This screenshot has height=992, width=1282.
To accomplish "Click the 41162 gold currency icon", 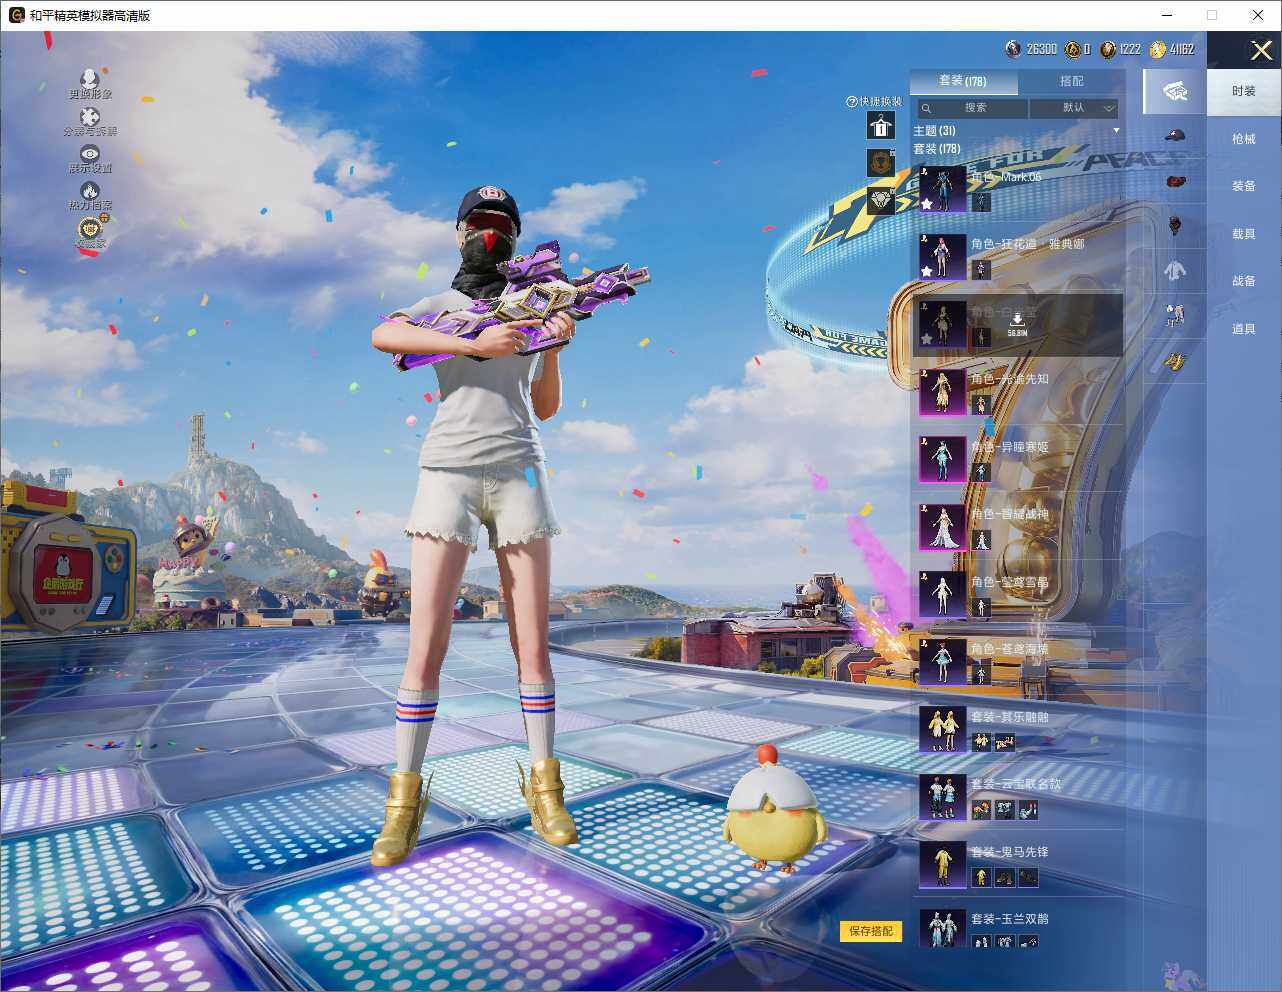I will pos(1158,49).
